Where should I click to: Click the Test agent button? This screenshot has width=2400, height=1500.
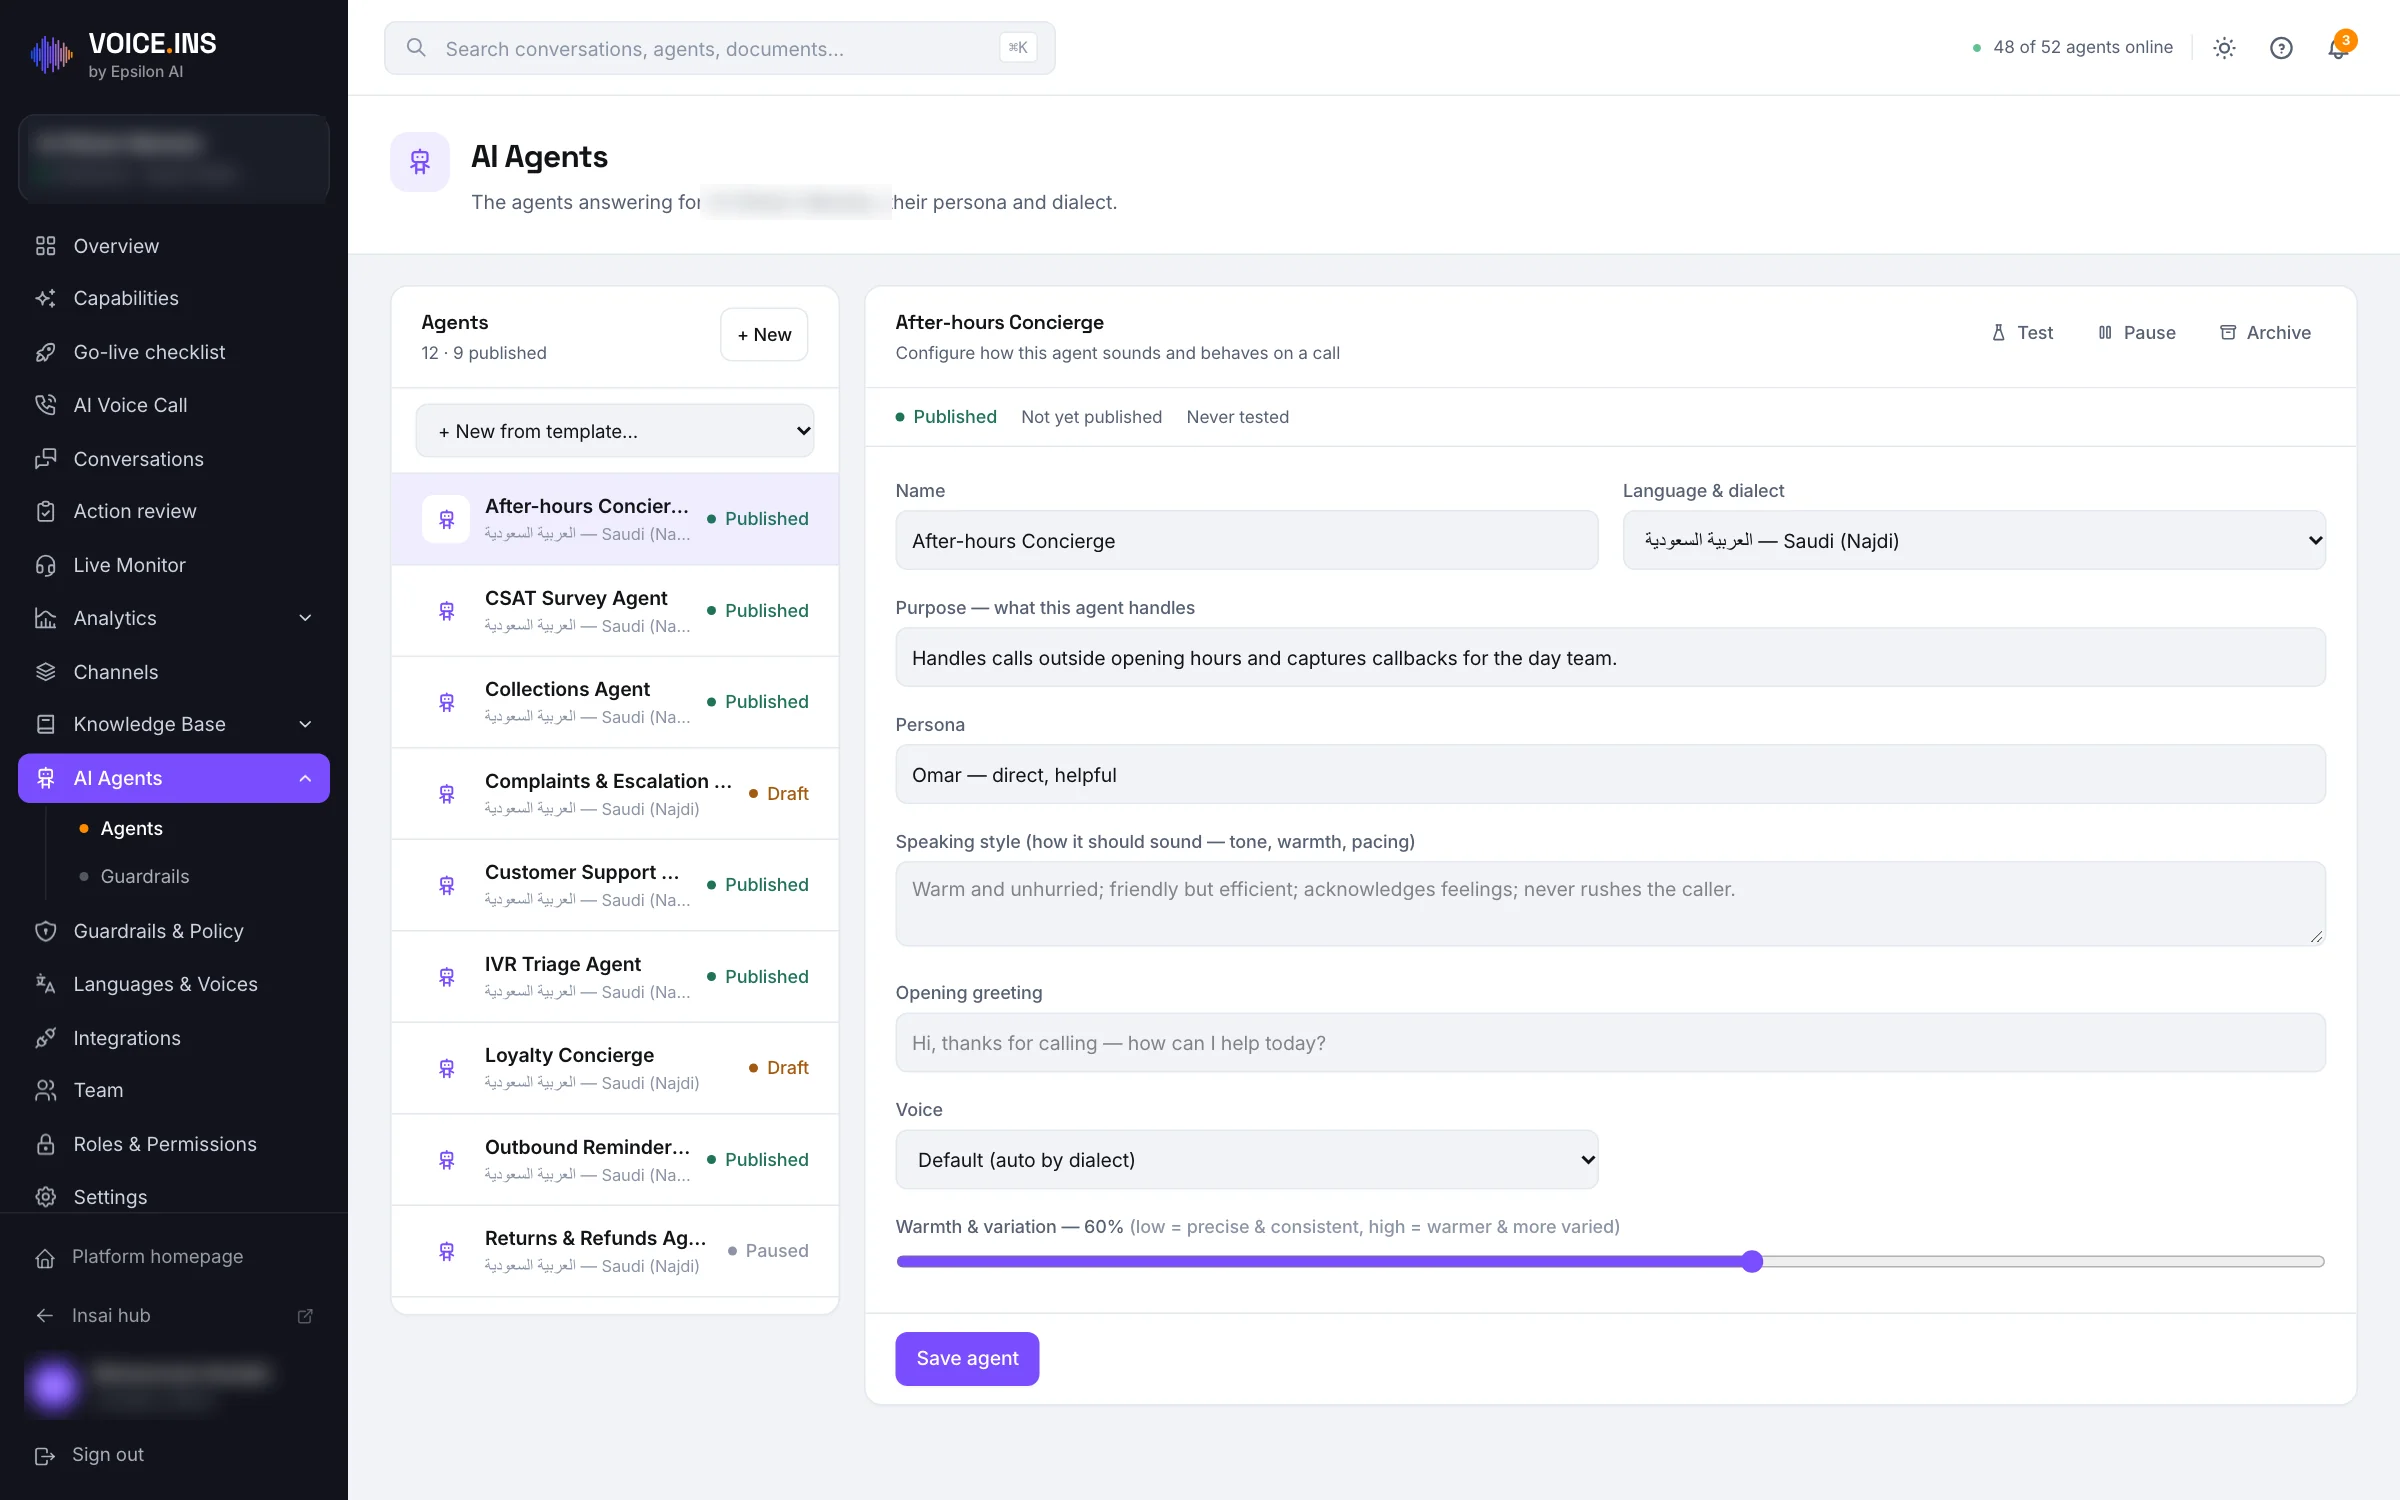click(2022, 333)
